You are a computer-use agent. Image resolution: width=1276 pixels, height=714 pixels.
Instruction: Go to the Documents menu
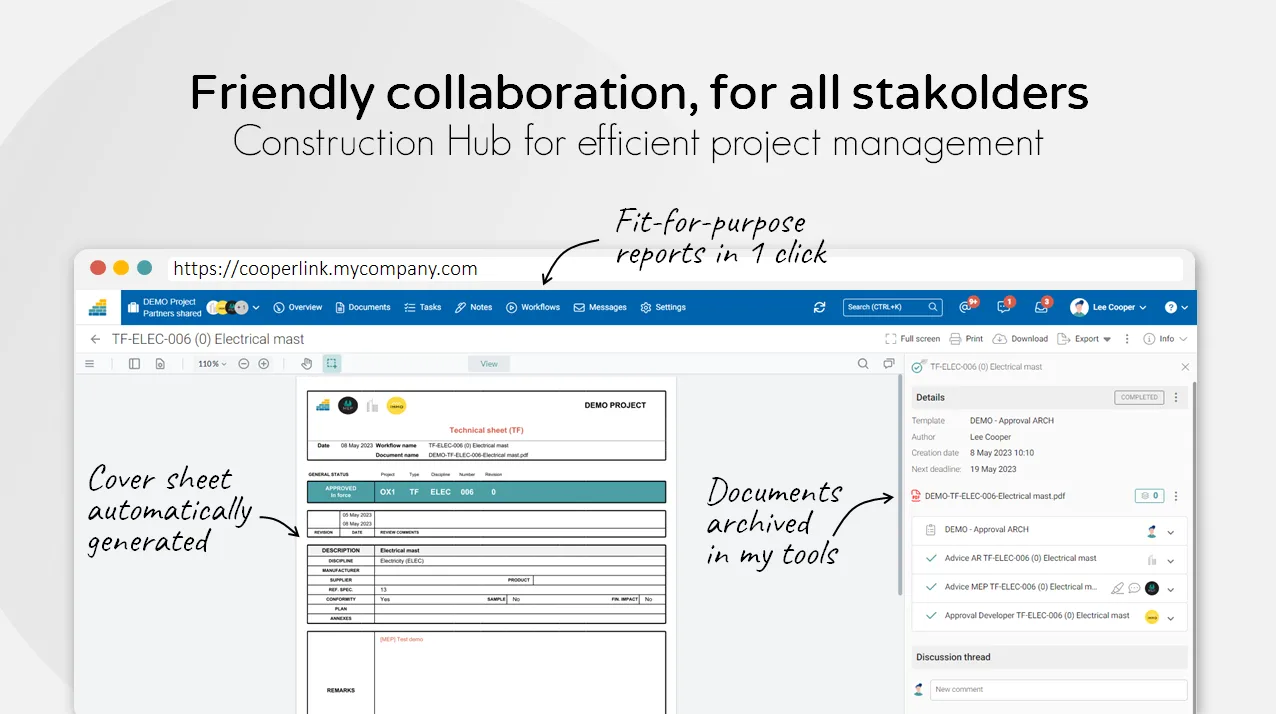pyautogui.click(x=363, y=307)
